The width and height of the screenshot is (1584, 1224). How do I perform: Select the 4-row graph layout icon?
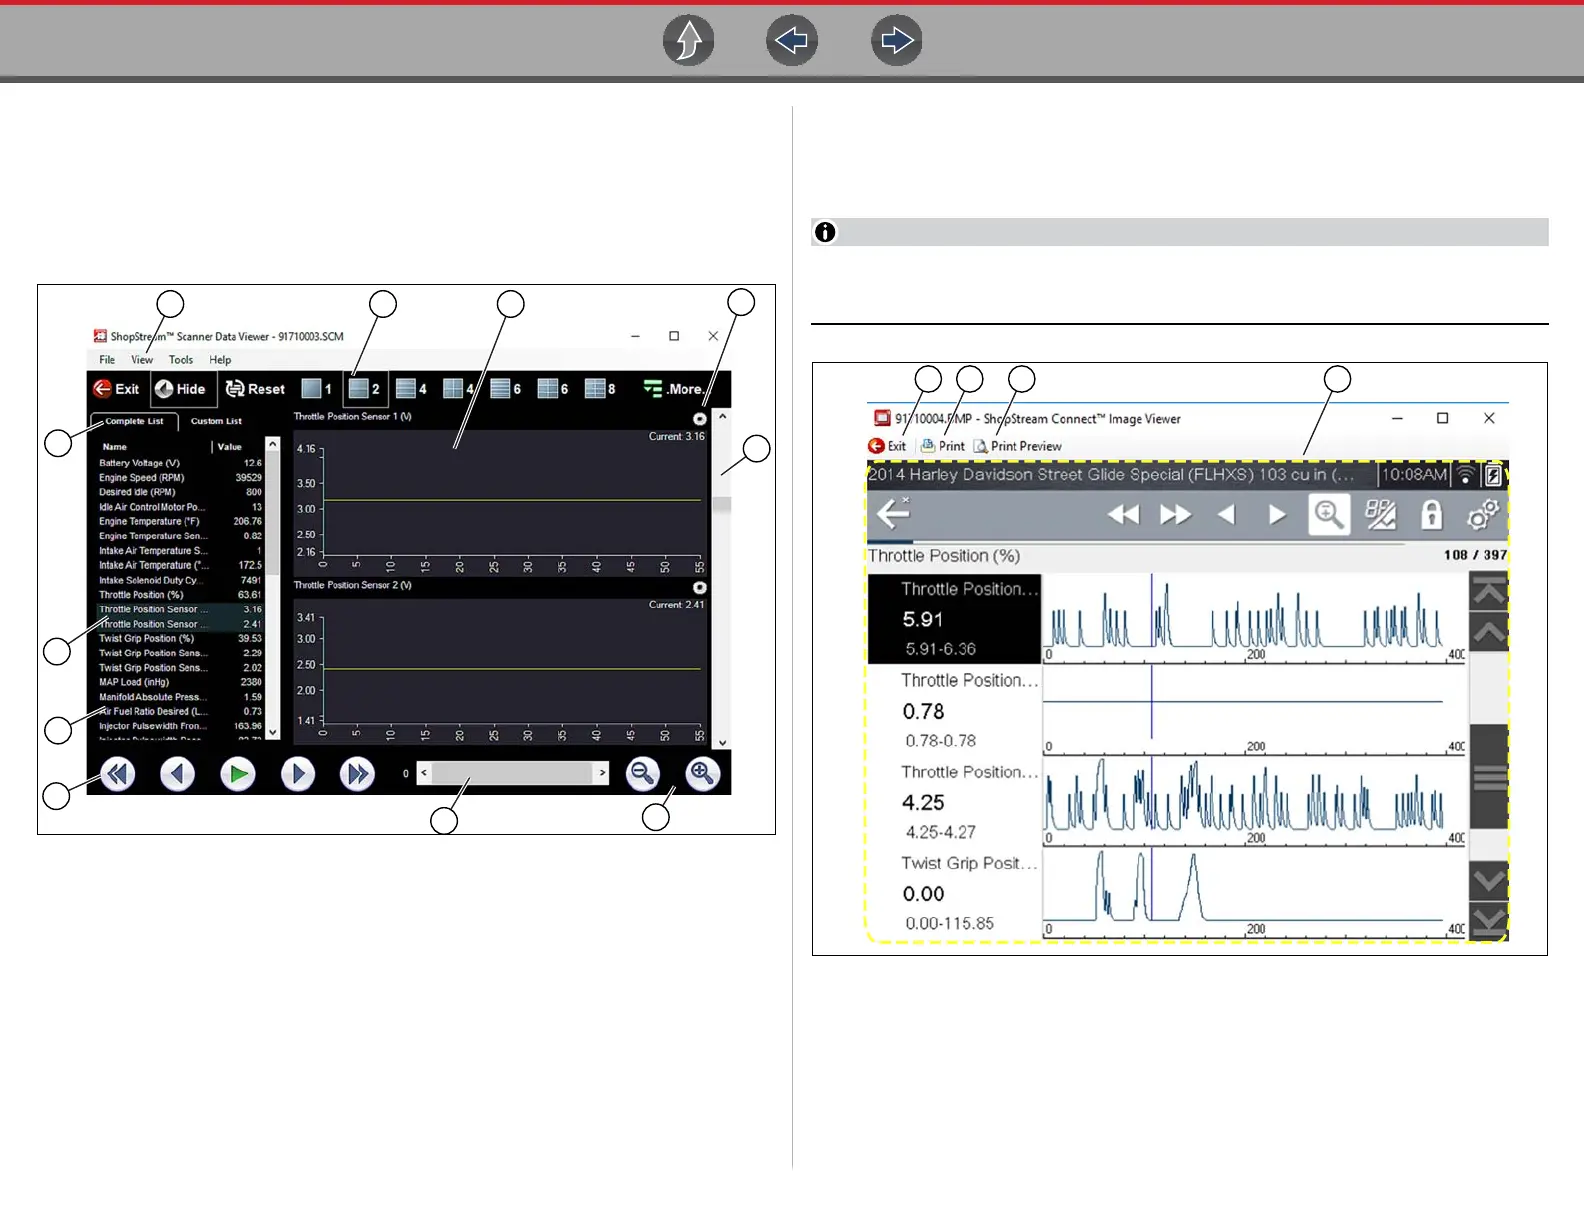tap(411, 389)
